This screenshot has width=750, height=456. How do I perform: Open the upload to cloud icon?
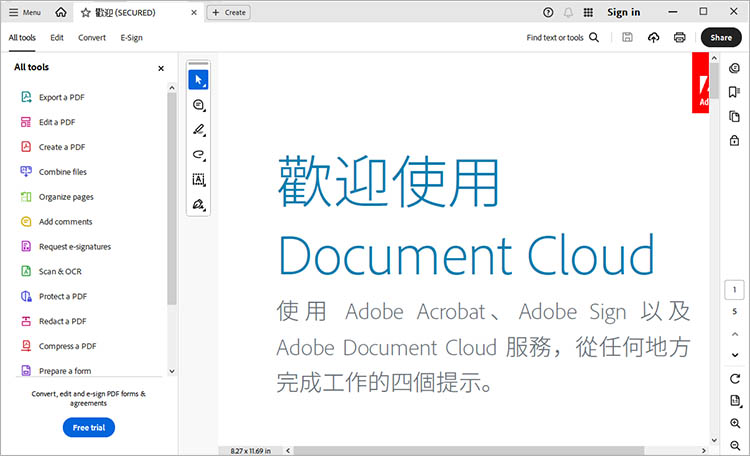click(653, 37)
